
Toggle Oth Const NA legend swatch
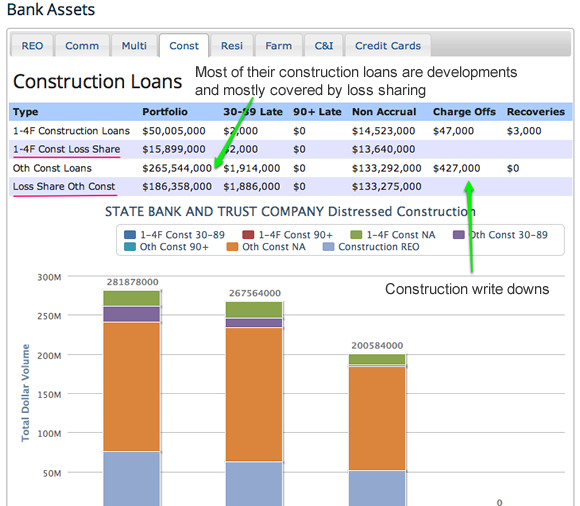232,247
